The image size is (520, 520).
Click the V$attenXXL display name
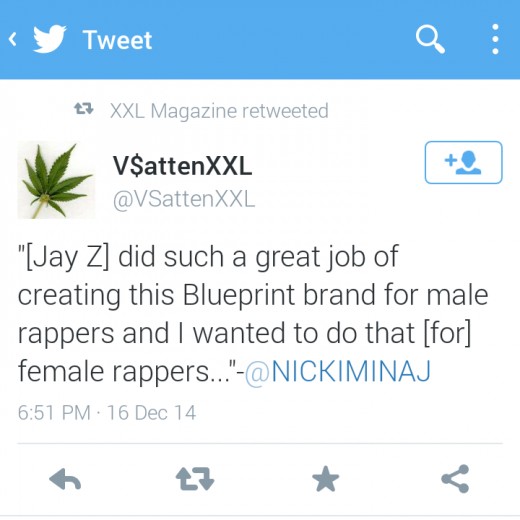(182, 166)
